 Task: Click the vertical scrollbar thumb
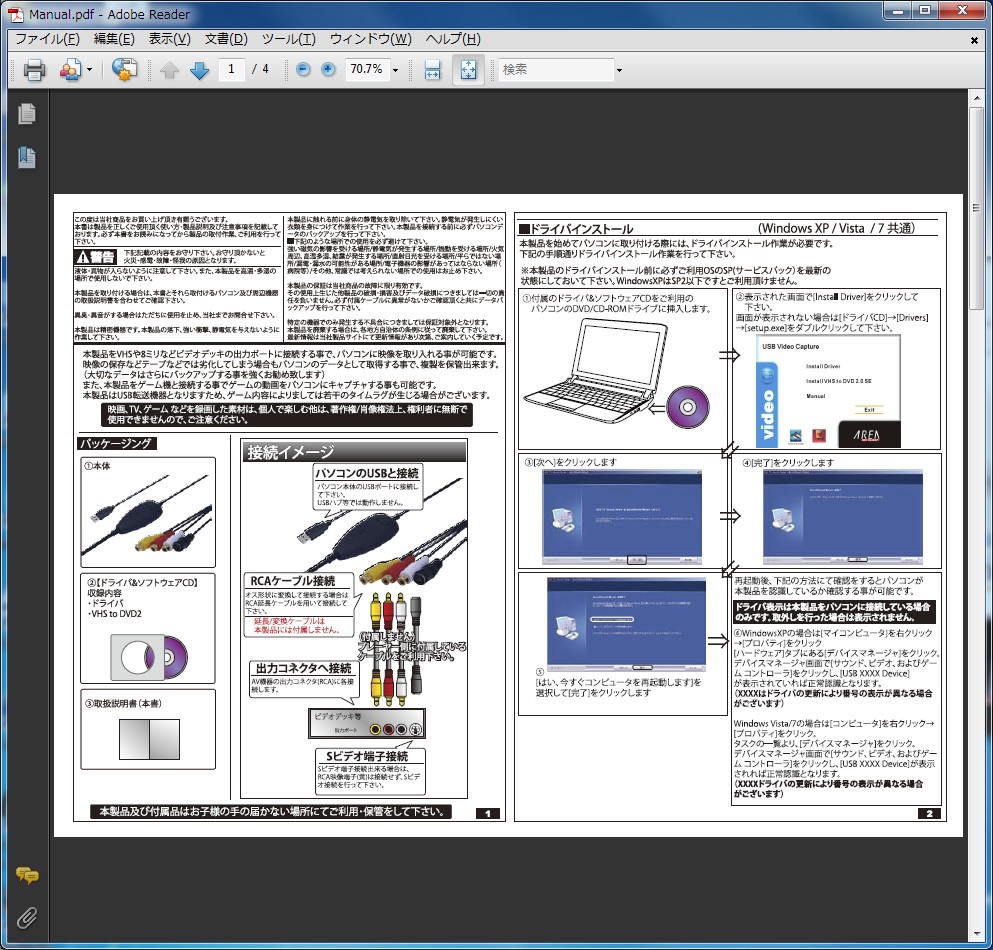(976, 208)
